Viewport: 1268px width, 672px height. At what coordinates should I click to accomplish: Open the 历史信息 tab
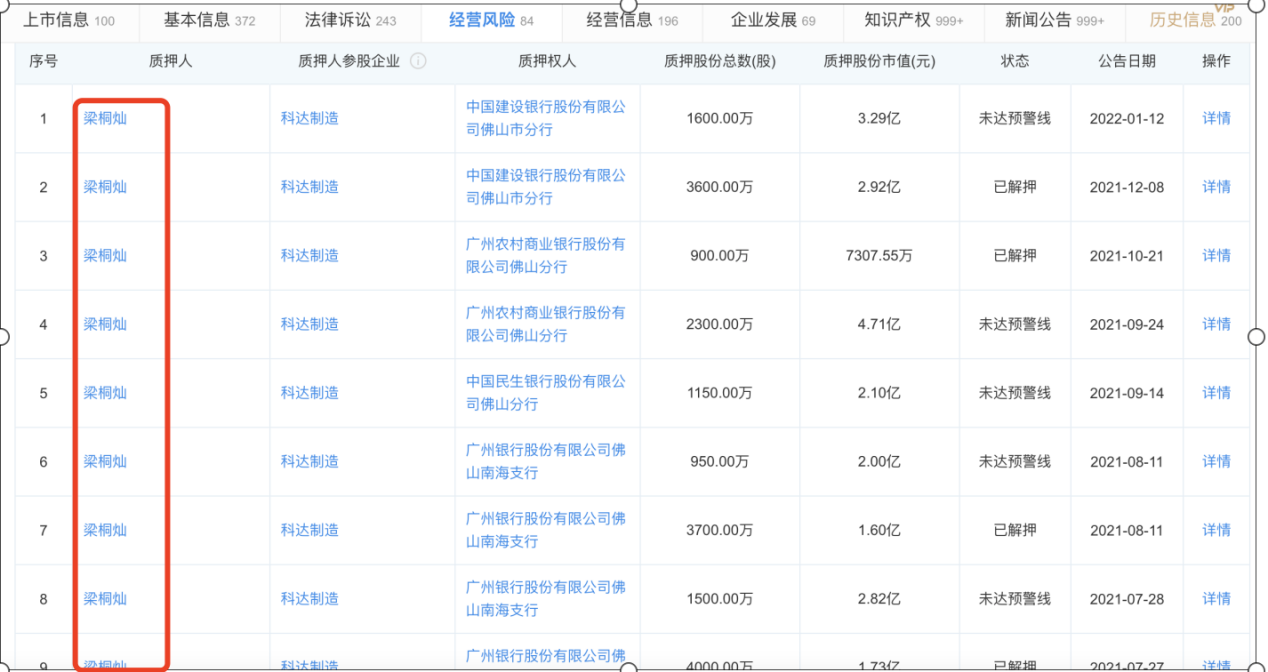tap(1183, 20)
